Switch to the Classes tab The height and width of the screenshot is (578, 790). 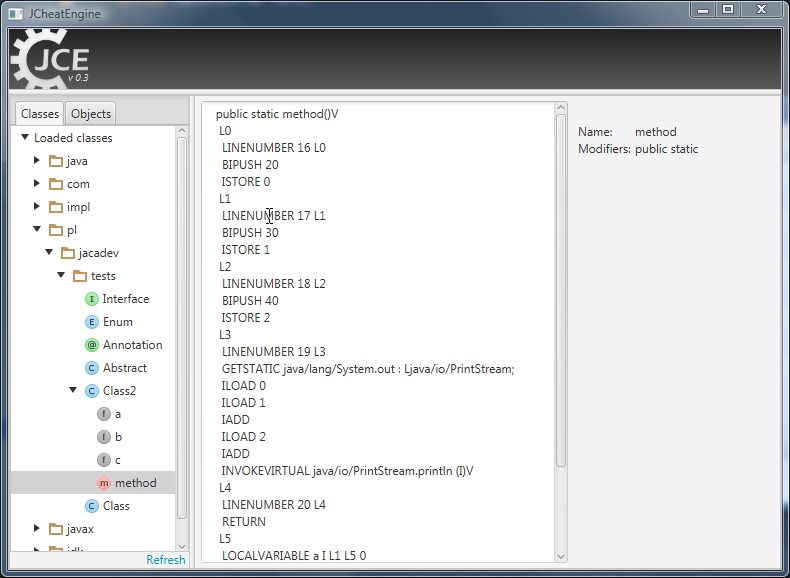coord(40,114)
